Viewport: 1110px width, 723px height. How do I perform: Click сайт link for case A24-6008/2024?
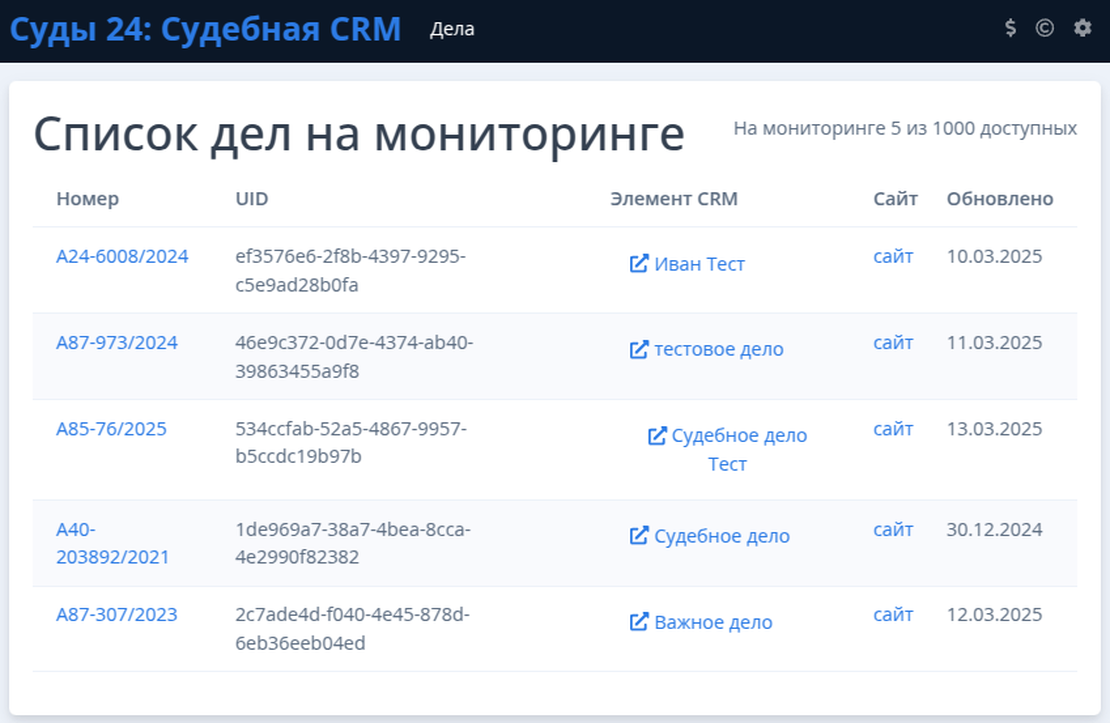[x=893, y=257]
